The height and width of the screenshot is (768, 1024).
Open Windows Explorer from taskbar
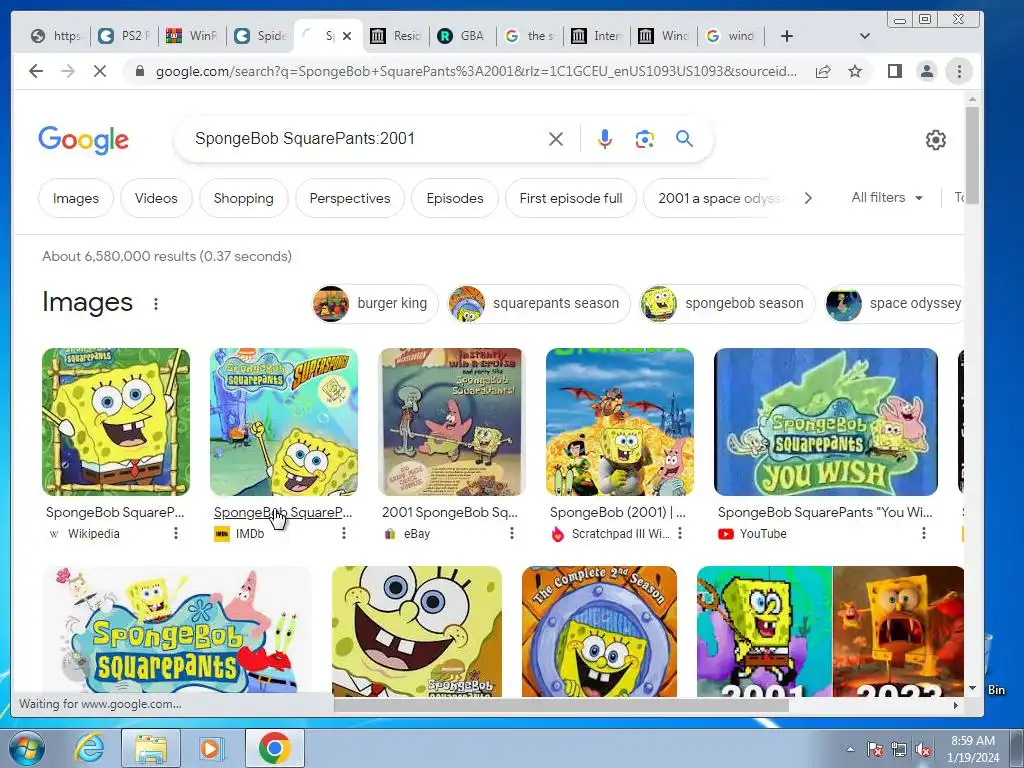click(x=151, y=748)
